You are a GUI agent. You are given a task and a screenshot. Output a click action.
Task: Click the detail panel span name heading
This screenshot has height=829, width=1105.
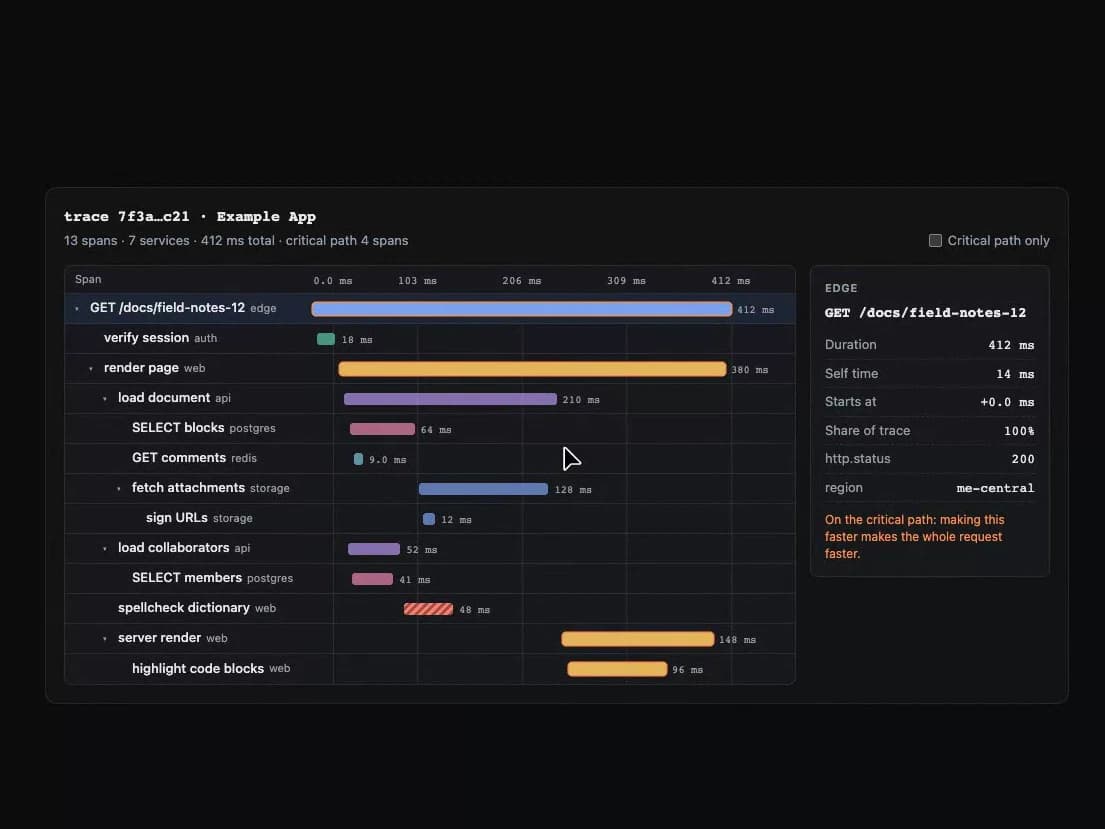[x=925, y=312]
